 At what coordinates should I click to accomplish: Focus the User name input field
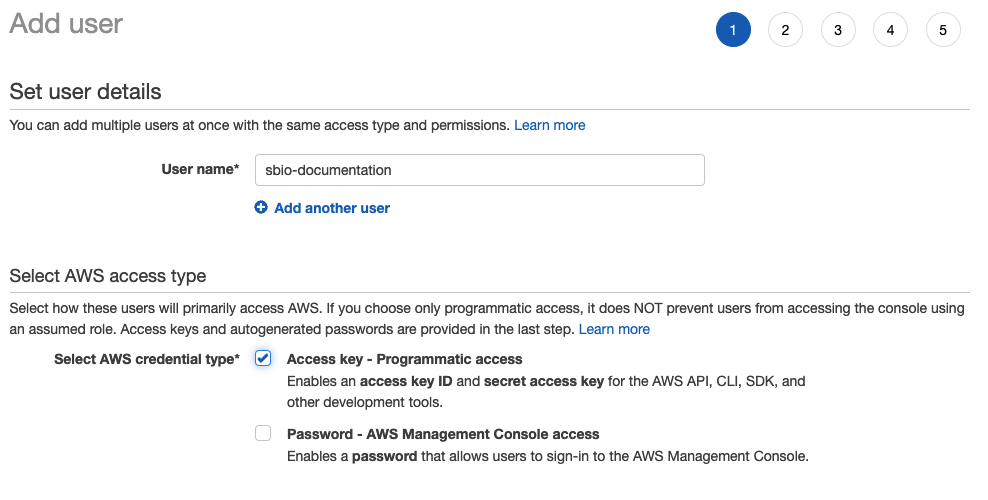(479, 170)
